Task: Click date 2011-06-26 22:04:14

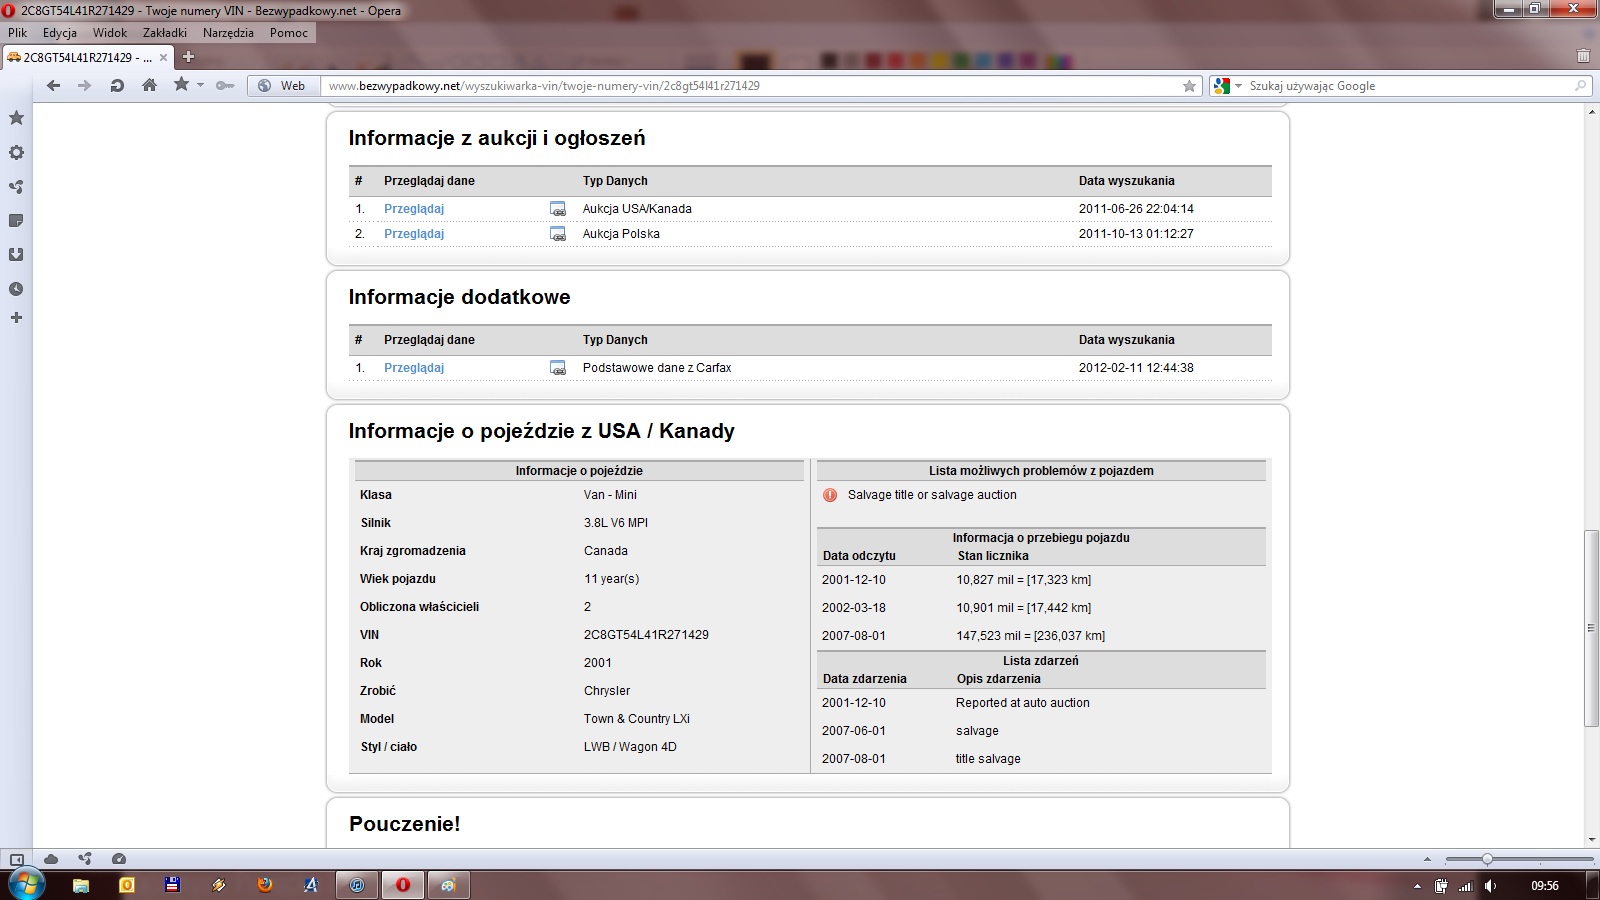Action: coord(1136,209)
